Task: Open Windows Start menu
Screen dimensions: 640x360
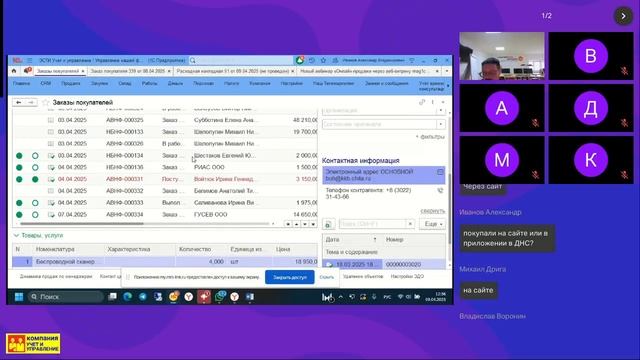Action: (19, 297)
